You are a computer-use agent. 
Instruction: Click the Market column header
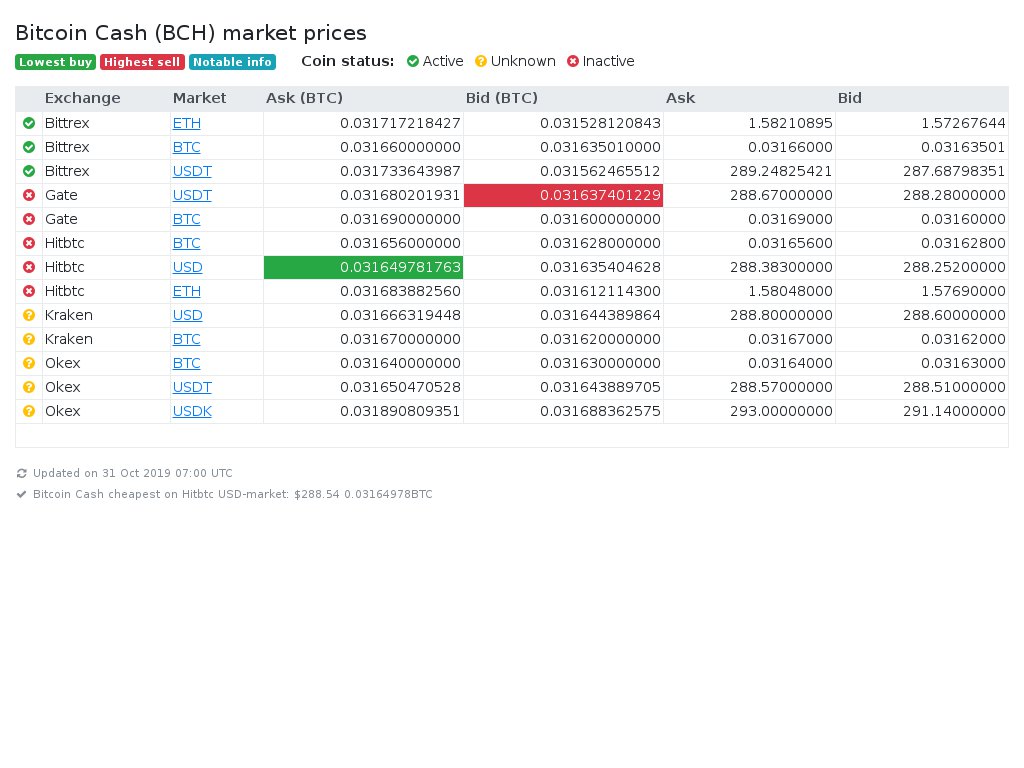[199, 98]
